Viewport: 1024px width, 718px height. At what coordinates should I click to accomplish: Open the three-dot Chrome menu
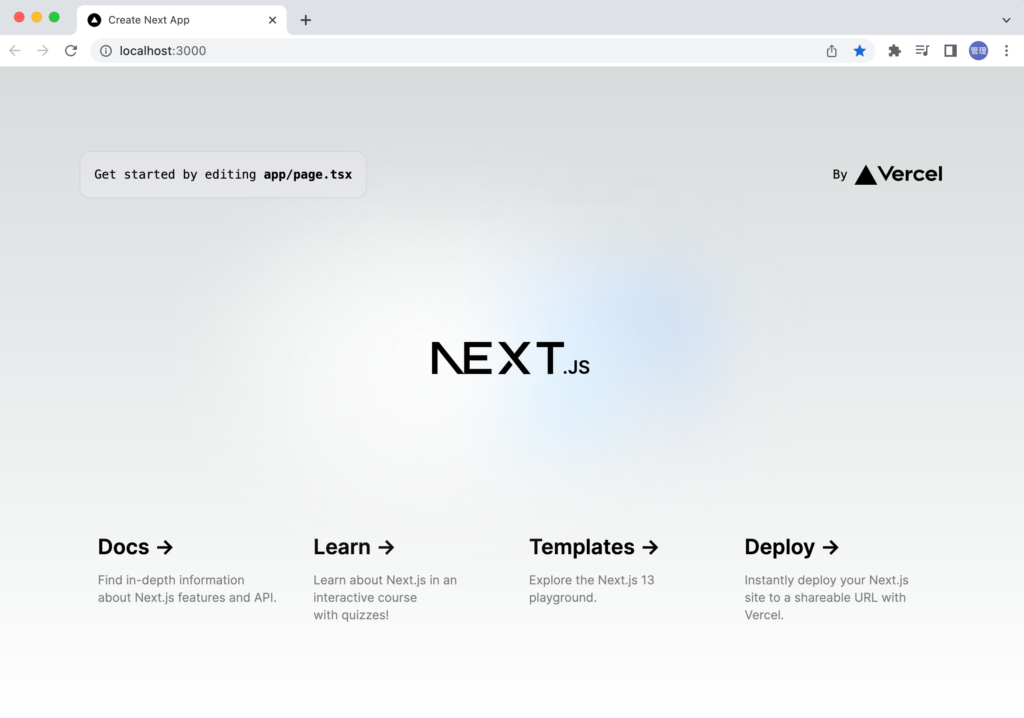[x=1006, y=50]
